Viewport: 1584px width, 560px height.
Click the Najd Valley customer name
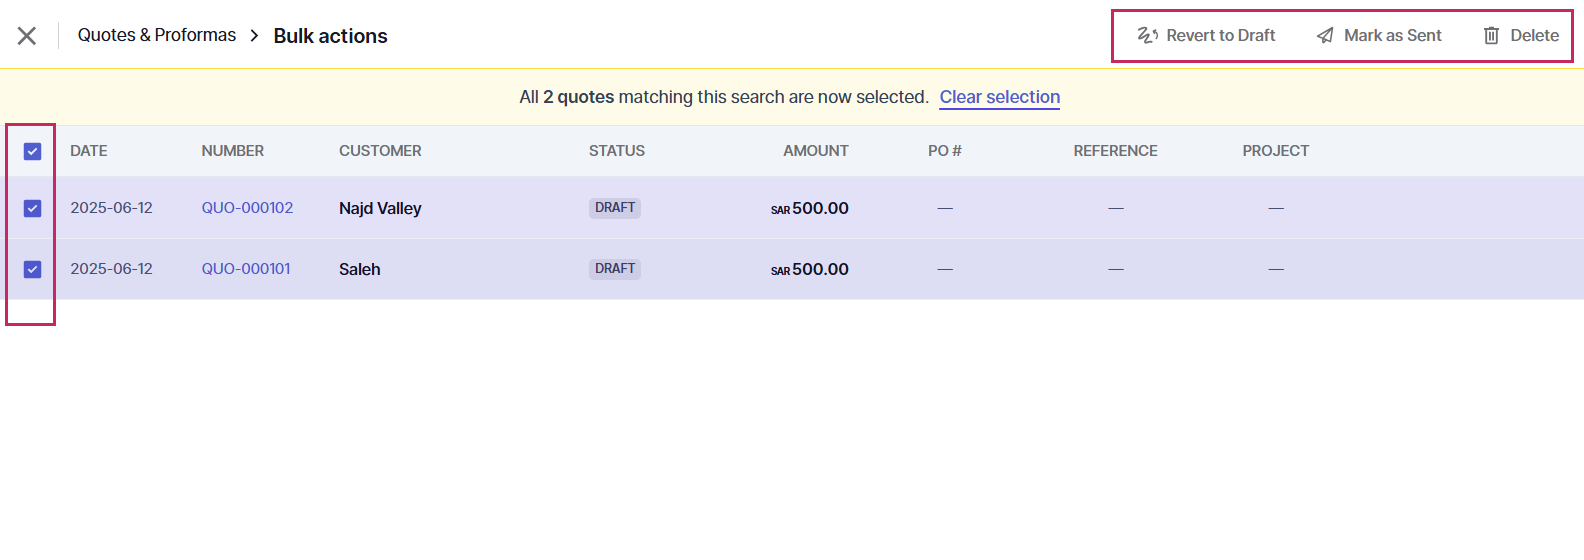pos(380,208)
